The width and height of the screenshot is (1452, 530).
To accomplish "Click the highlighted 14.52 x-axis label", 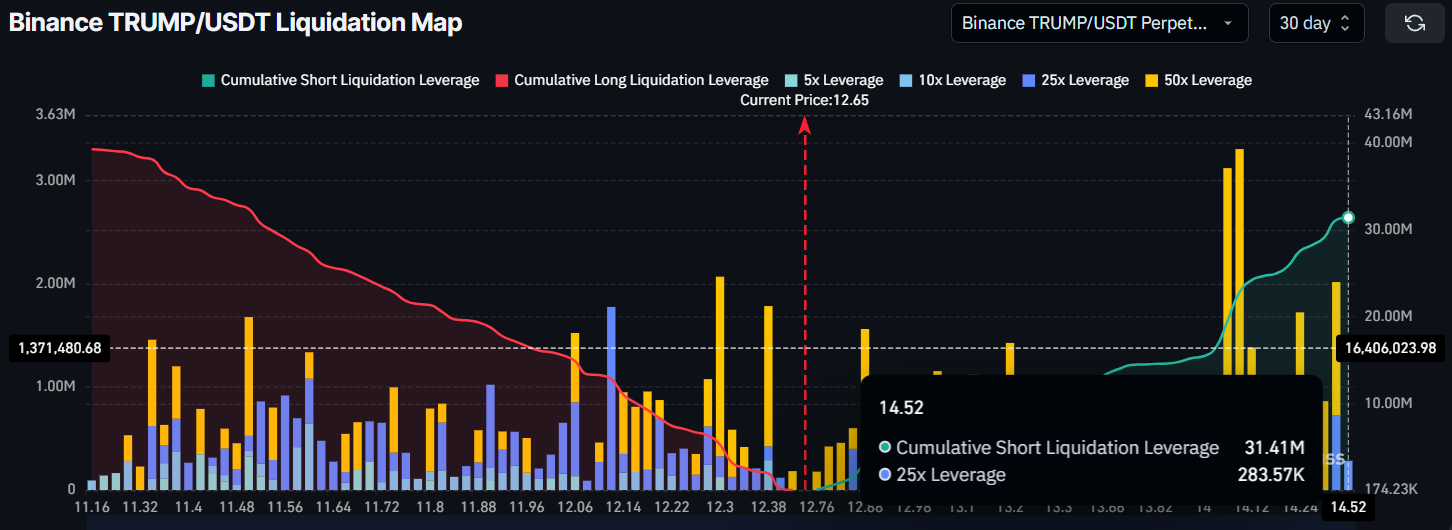I will coord(1345,508).
